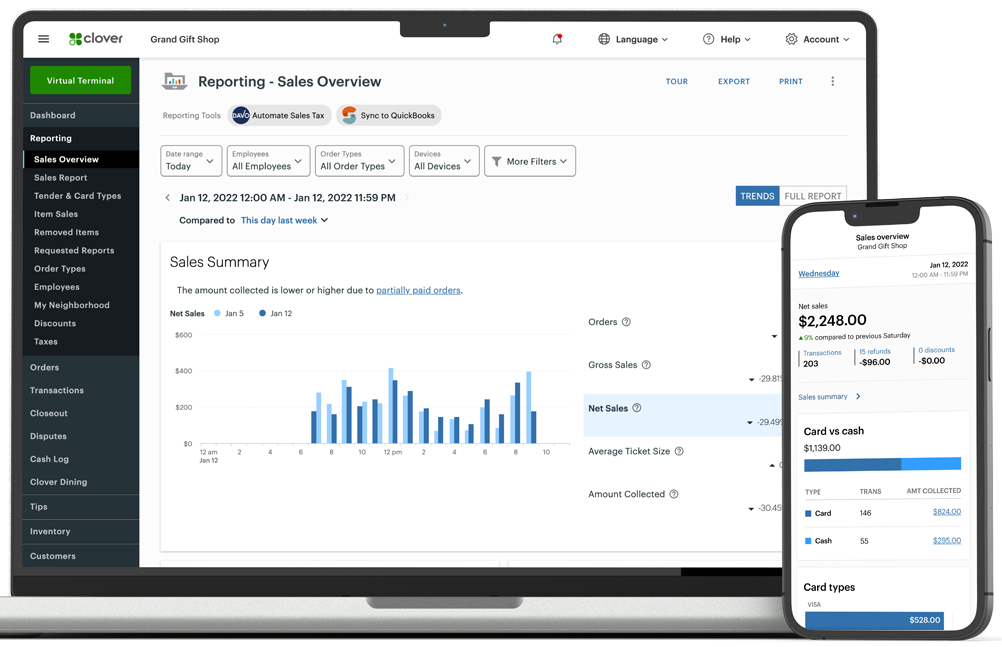
Task: Switch to the FULL REPORT tab
Action: (x=813, y=196)
